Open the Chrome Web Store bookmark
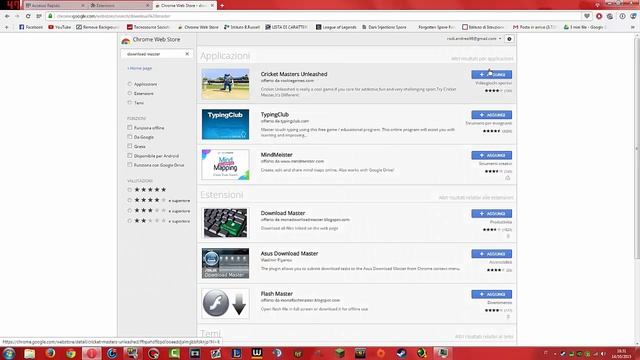Image resolution: width=640 pixels, height=360 pixels. 198,27
